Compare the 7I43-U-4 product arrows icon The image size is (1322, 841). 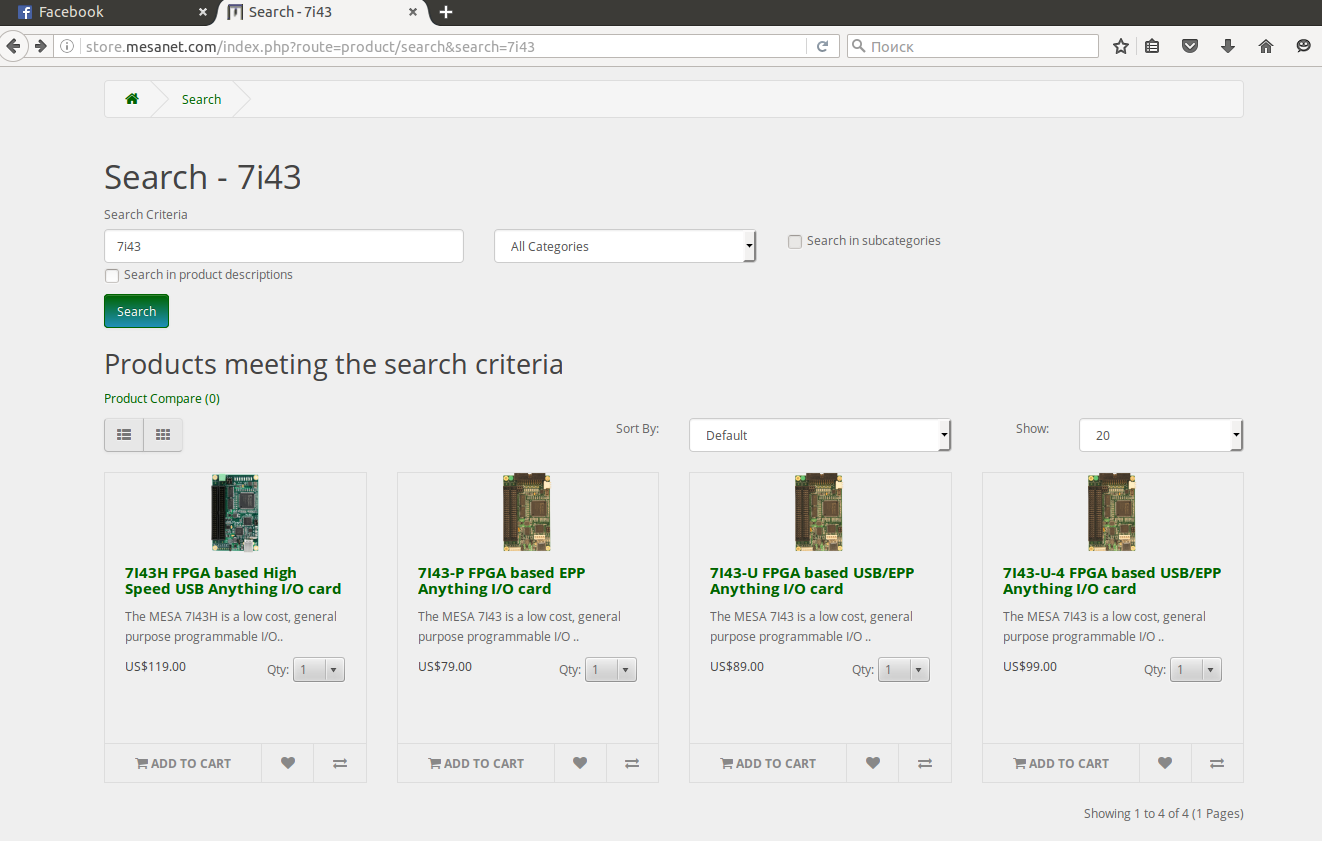[x=1217, y=763]
